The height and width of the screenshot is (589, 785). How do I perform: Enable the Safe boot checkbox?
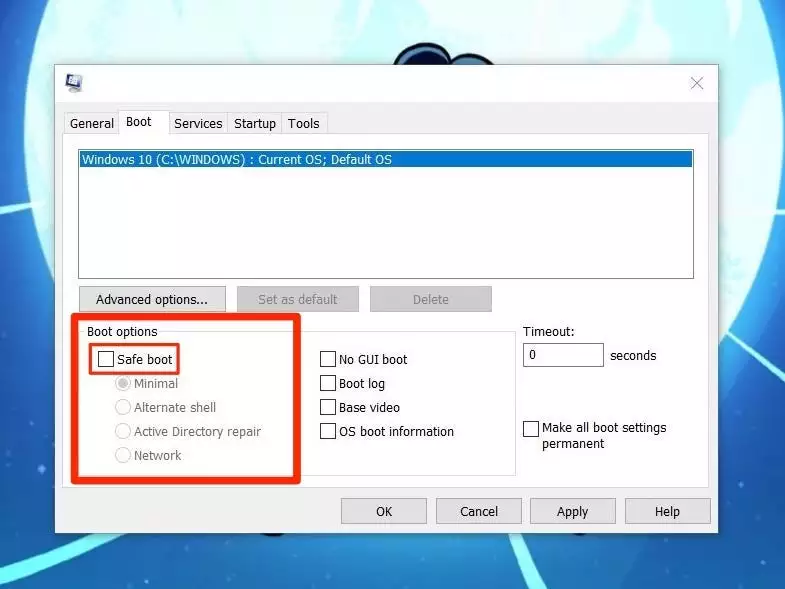click(x=106, y=359)
